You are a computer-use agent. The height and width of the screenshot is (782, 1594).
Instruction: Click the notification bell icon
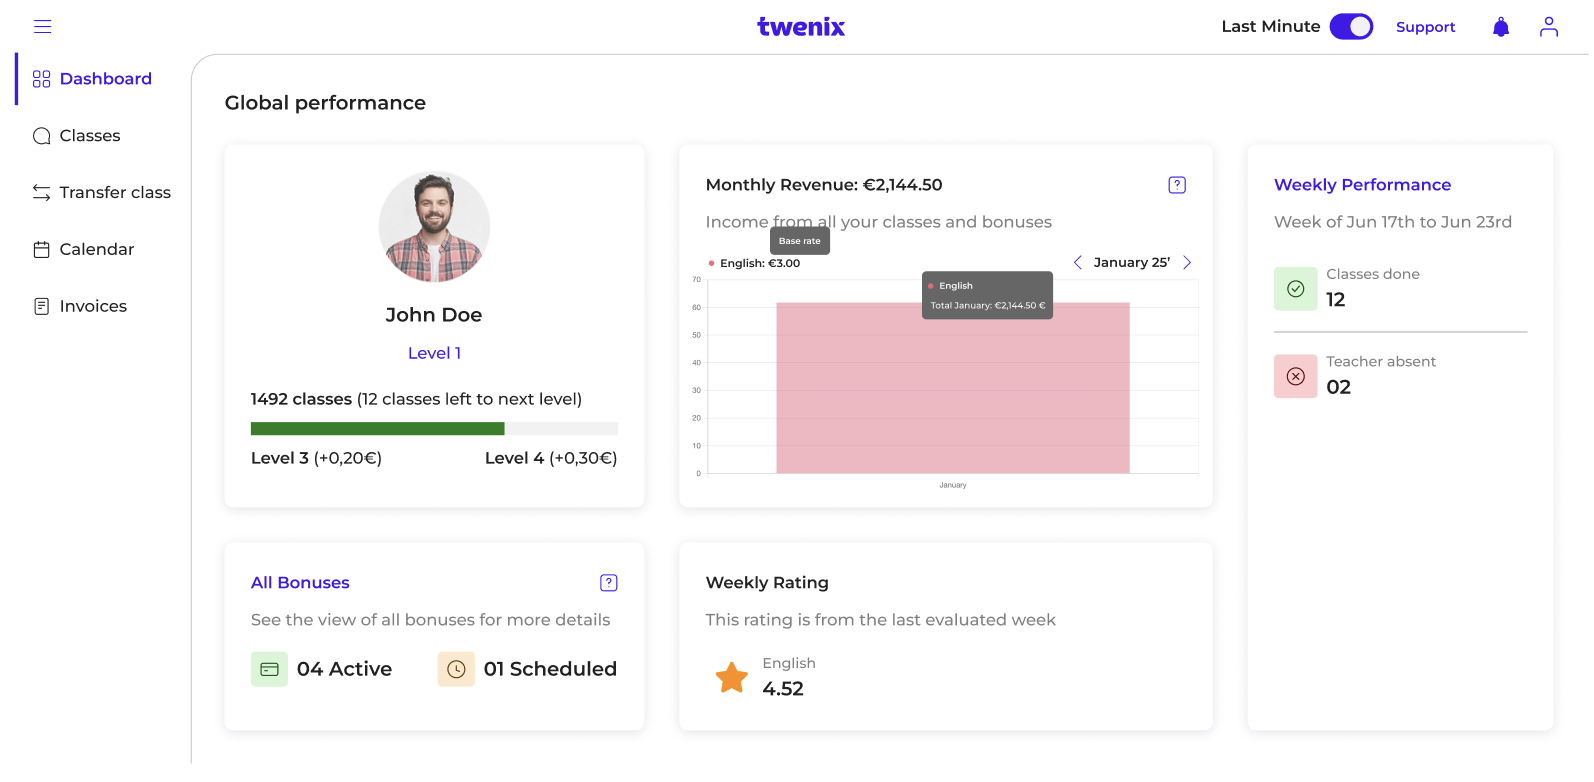click(1501, 27)
